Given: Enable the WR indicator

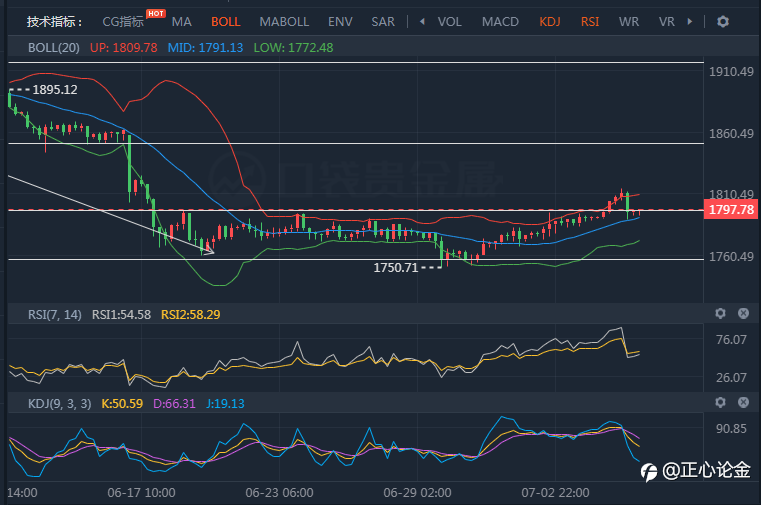Looking at the screenshot, I should (629, 22).
